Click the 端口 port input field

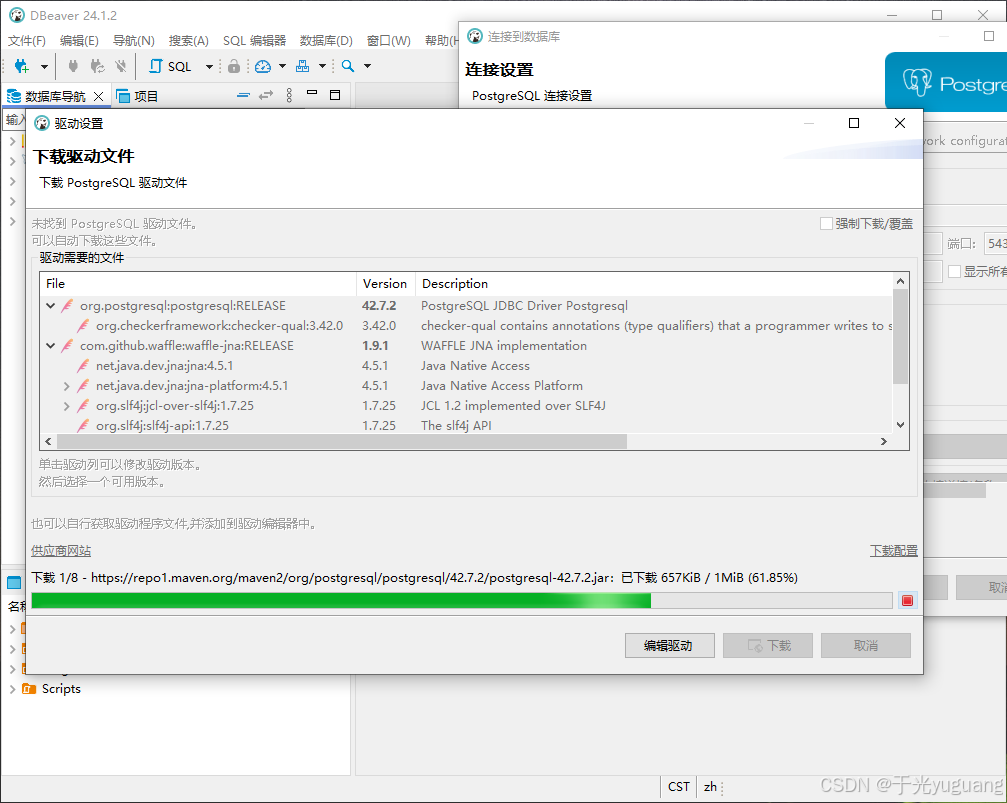tap(995, 243)
